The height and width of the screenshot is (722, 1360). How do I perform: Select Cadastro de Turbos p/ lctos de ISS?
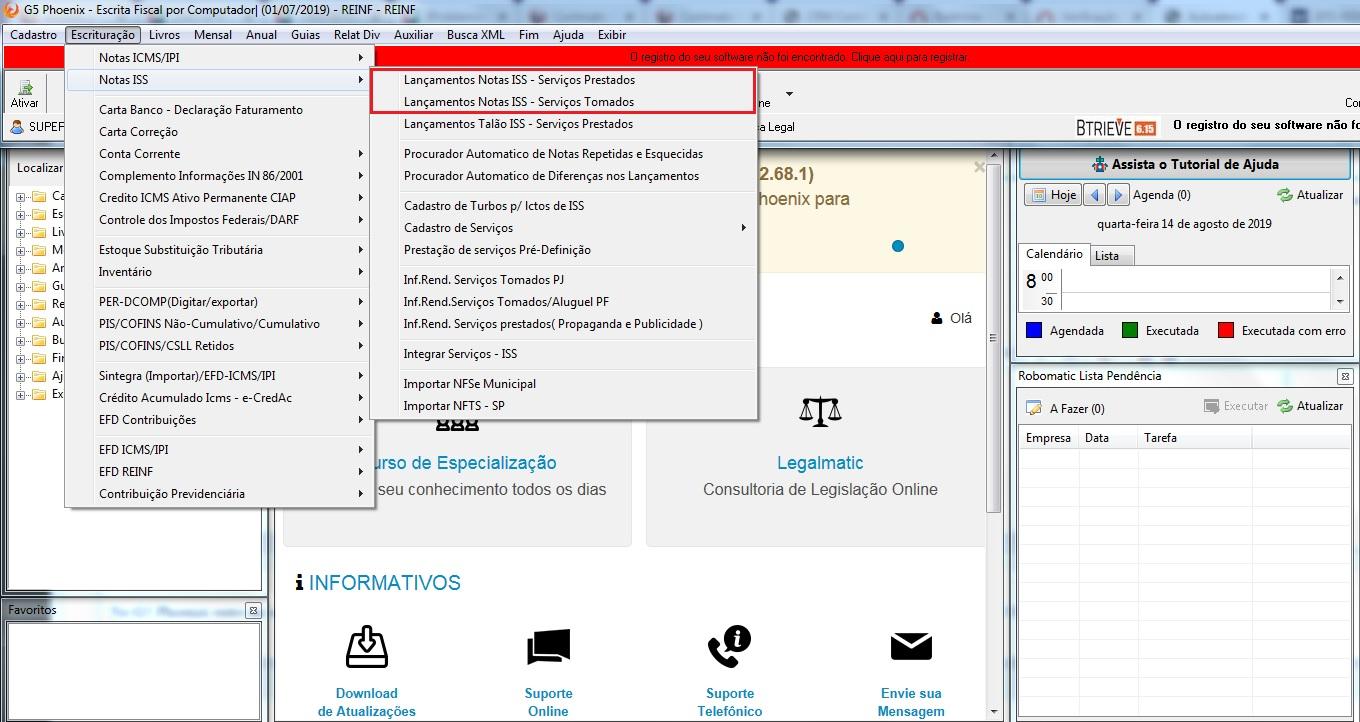pos(563,206)
